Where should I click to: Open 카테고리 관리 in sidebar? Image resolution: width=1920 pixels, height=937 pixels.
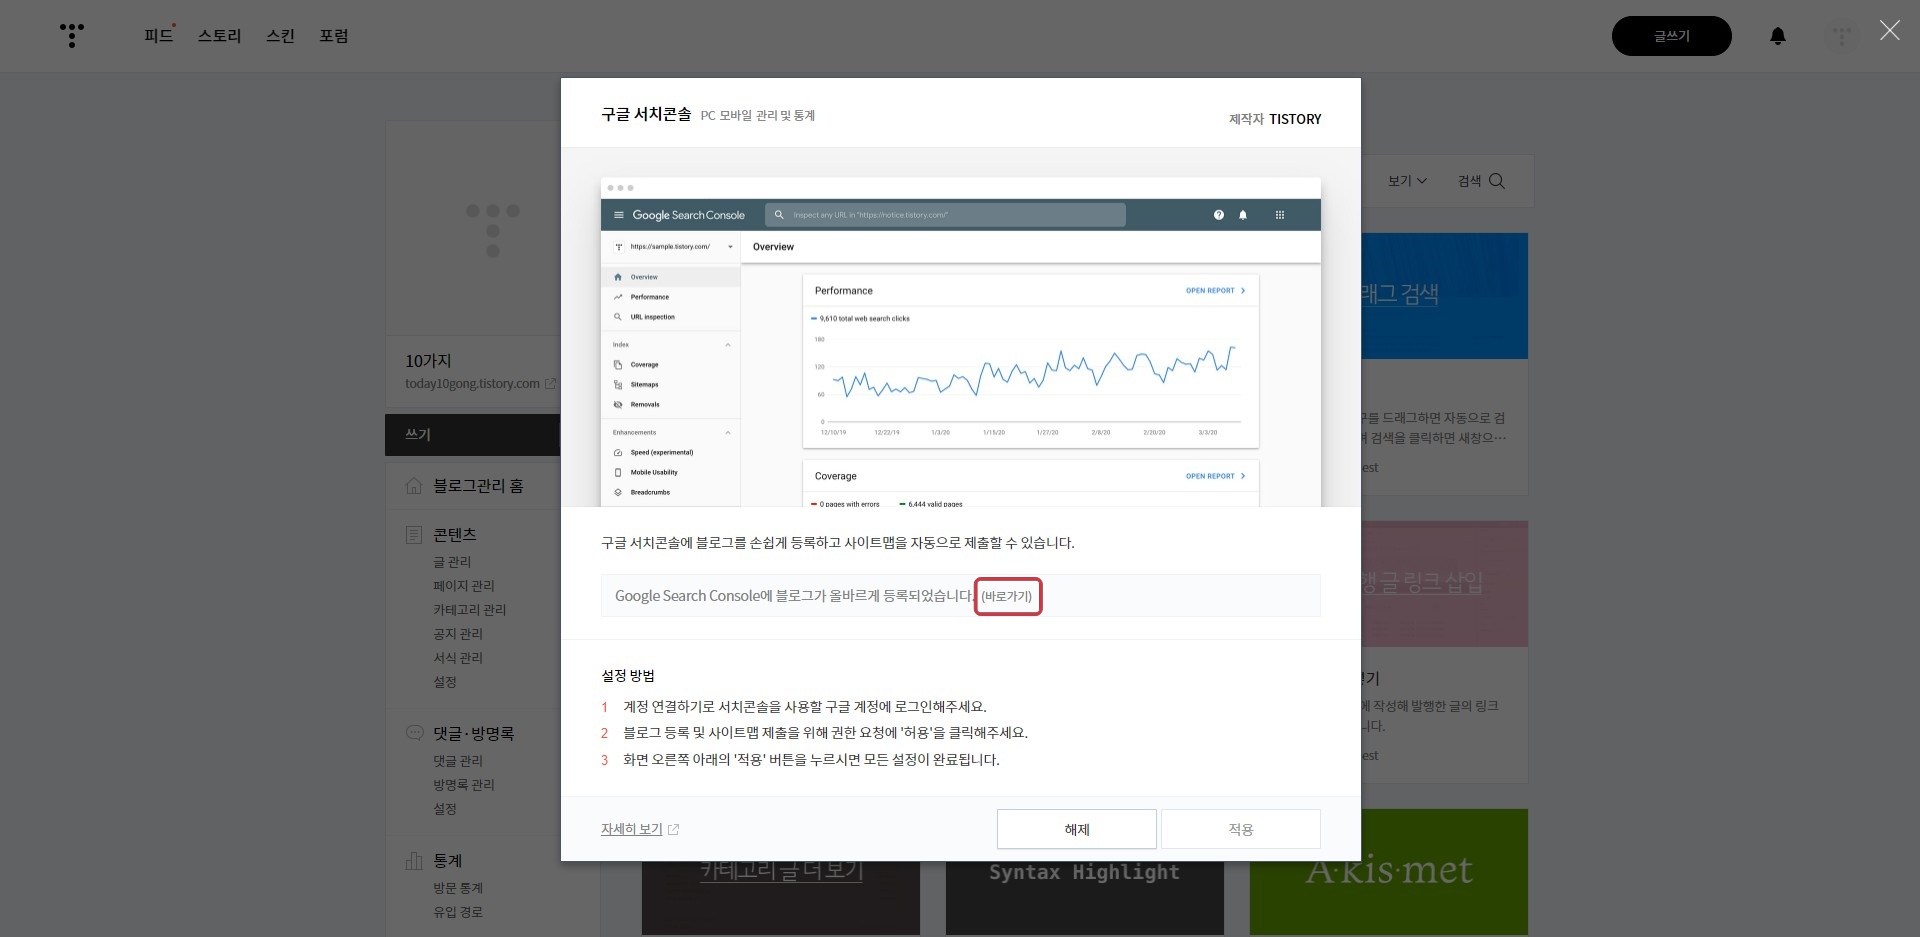[x=469, y=610]
